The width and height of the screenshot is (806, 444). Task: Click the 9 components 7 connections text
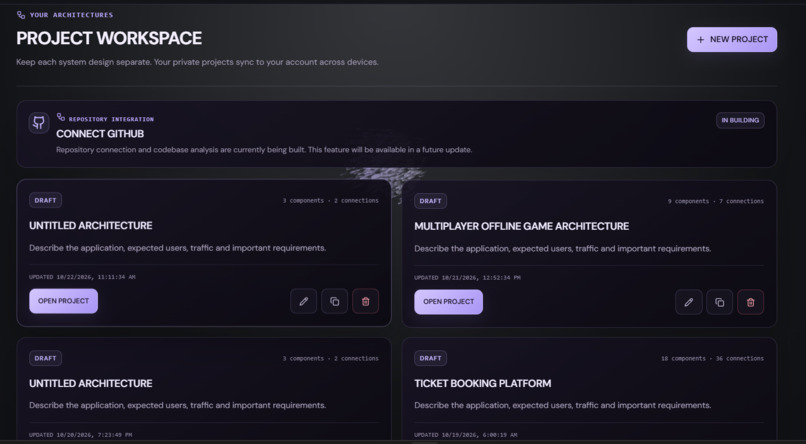click(x=716, y=201)
